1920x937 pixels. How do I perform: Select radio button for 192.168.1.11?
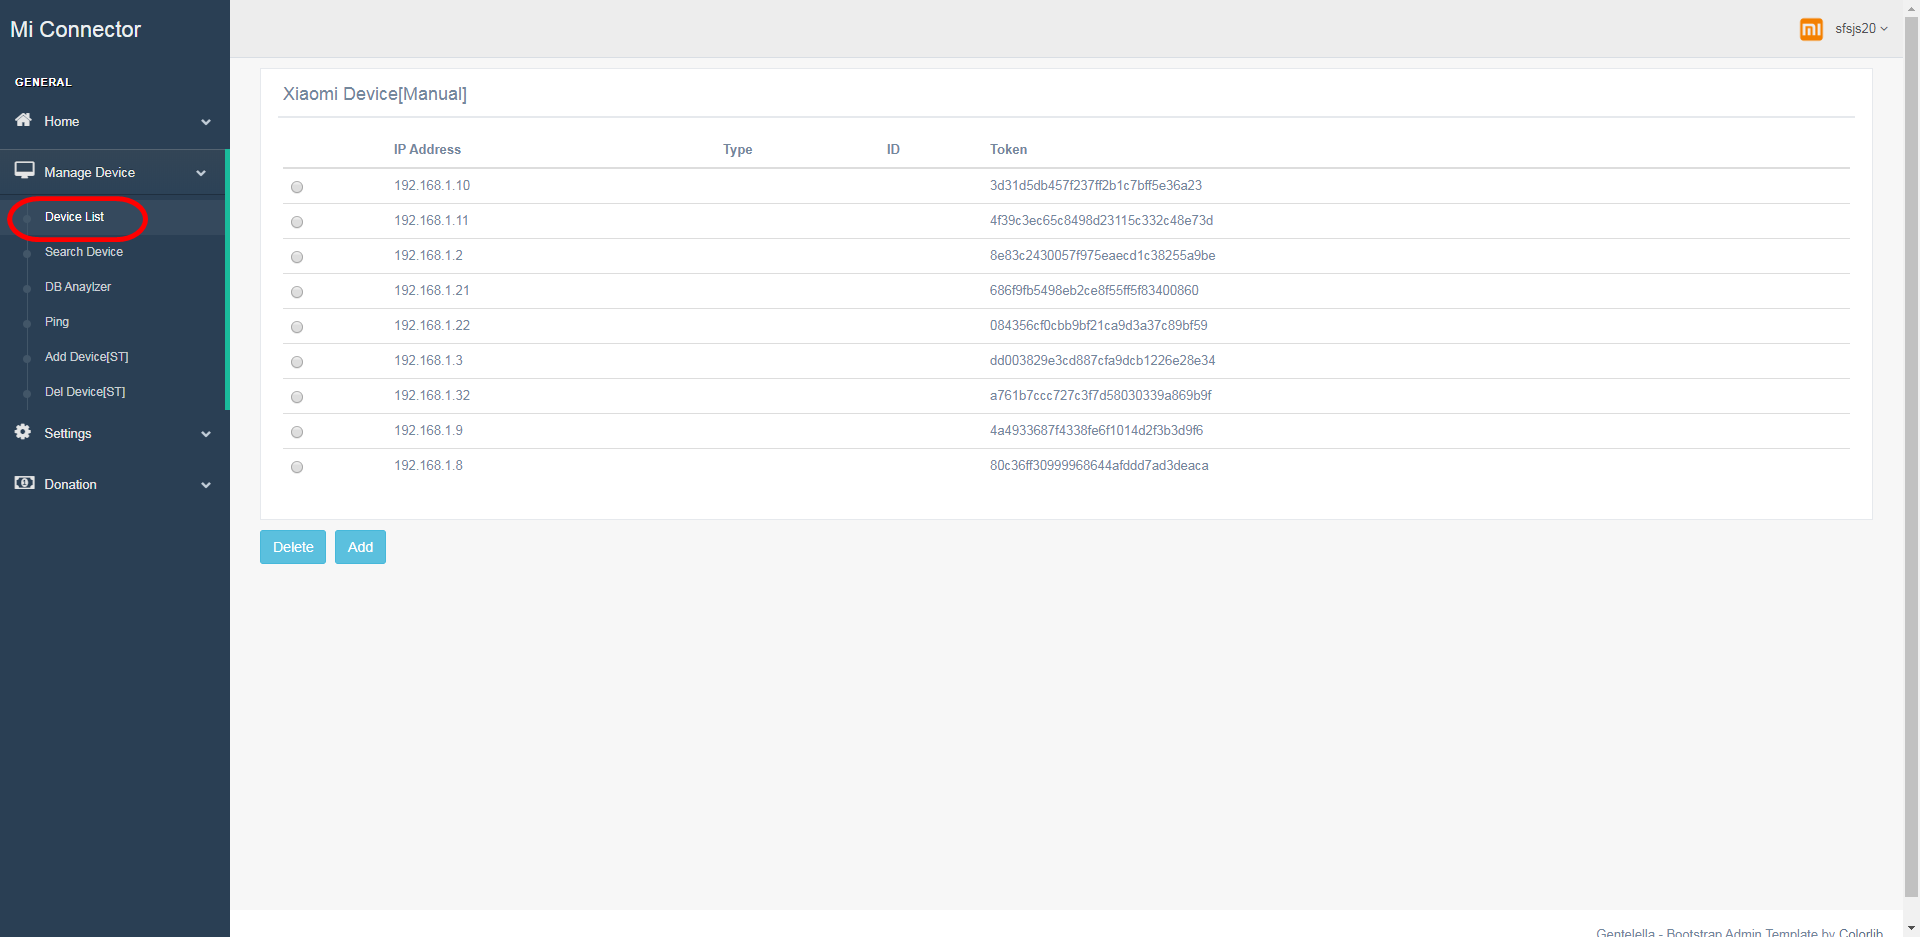[297, 222]
